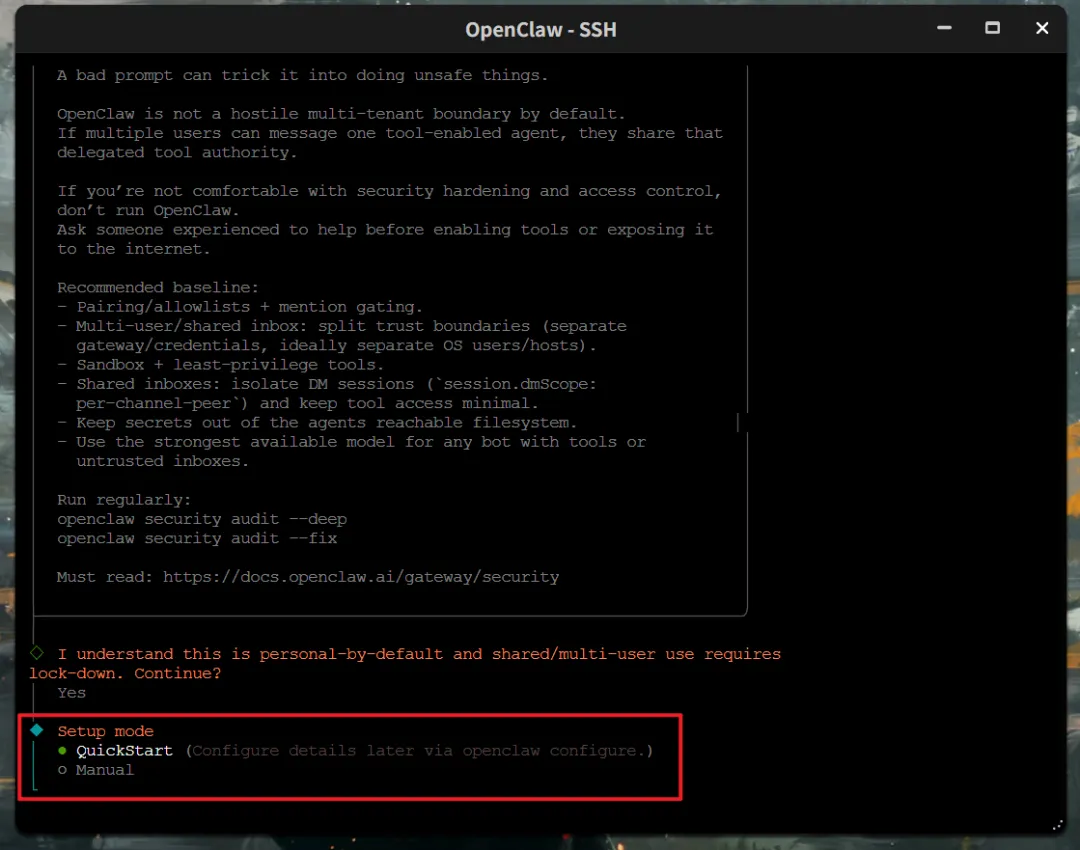This screenshot has height=850, width=1080.
Task: Click the 'A bad prompt can trick it' line
Action: pos(302,75)
